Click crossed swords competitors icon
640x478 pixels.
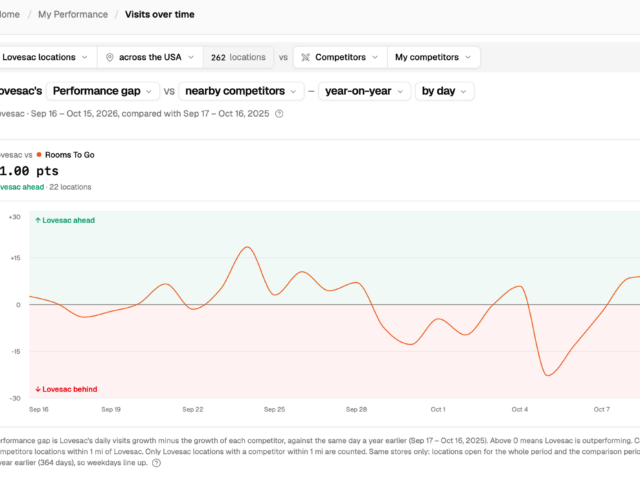point(305,57)
